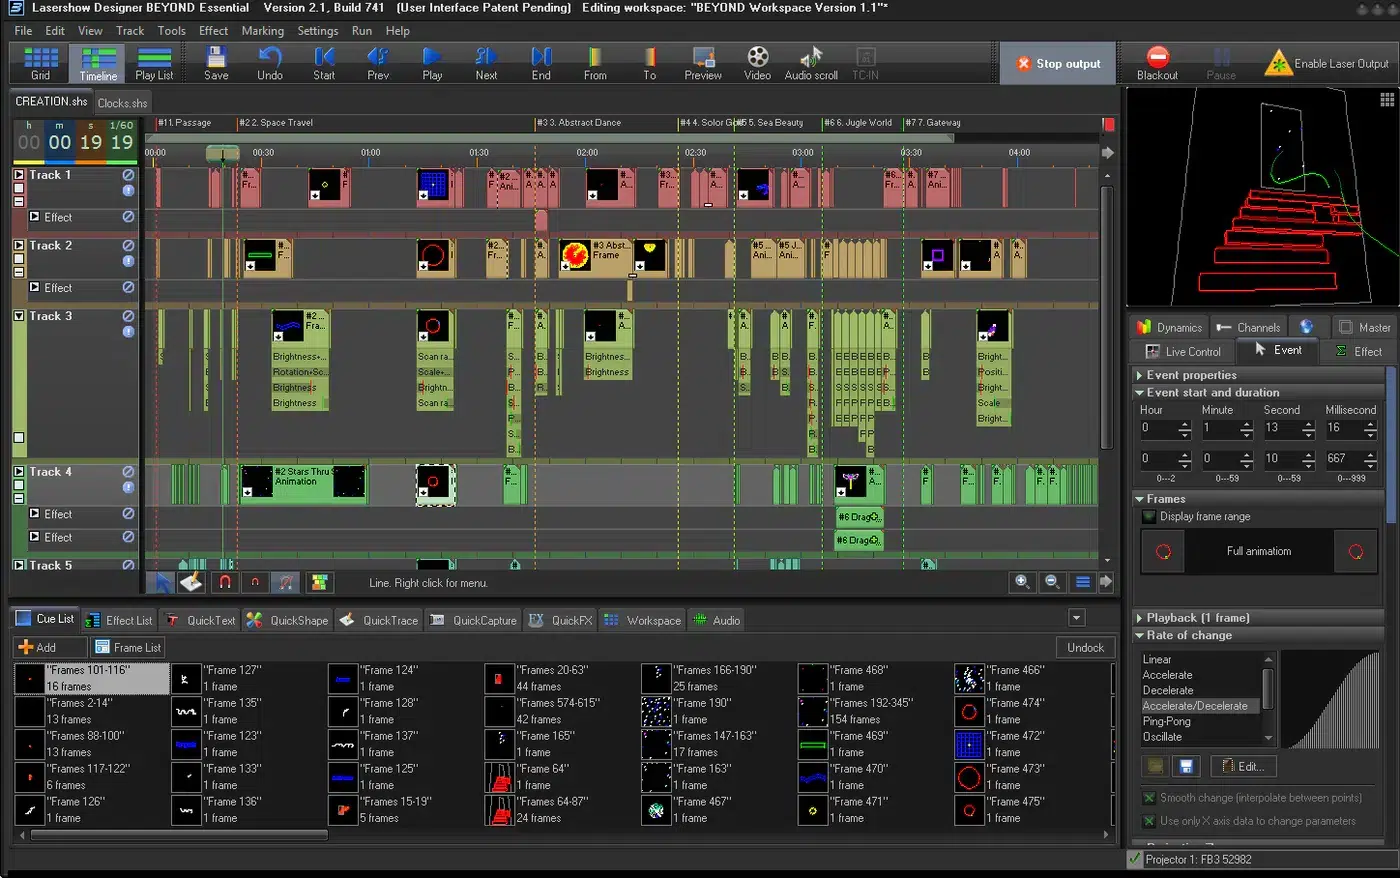The image size is (1400, 878).
Task: Click the Stop output button
Action: click(1058, 64)
